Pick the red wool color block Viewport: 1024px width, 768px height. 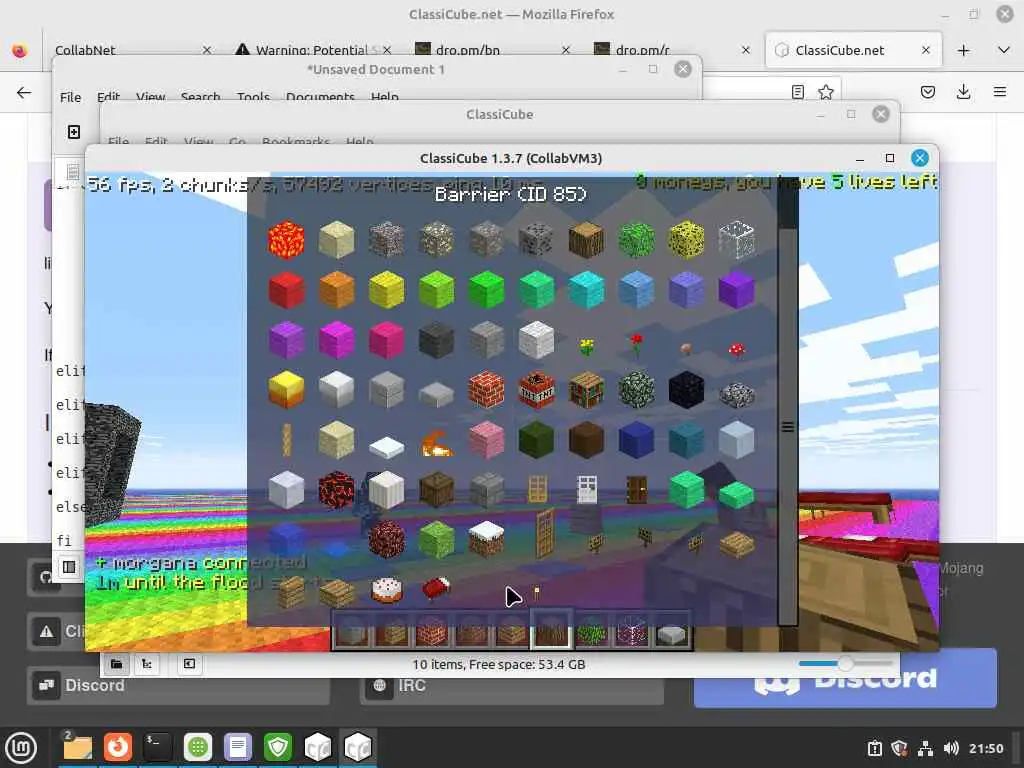pos(286,290)
